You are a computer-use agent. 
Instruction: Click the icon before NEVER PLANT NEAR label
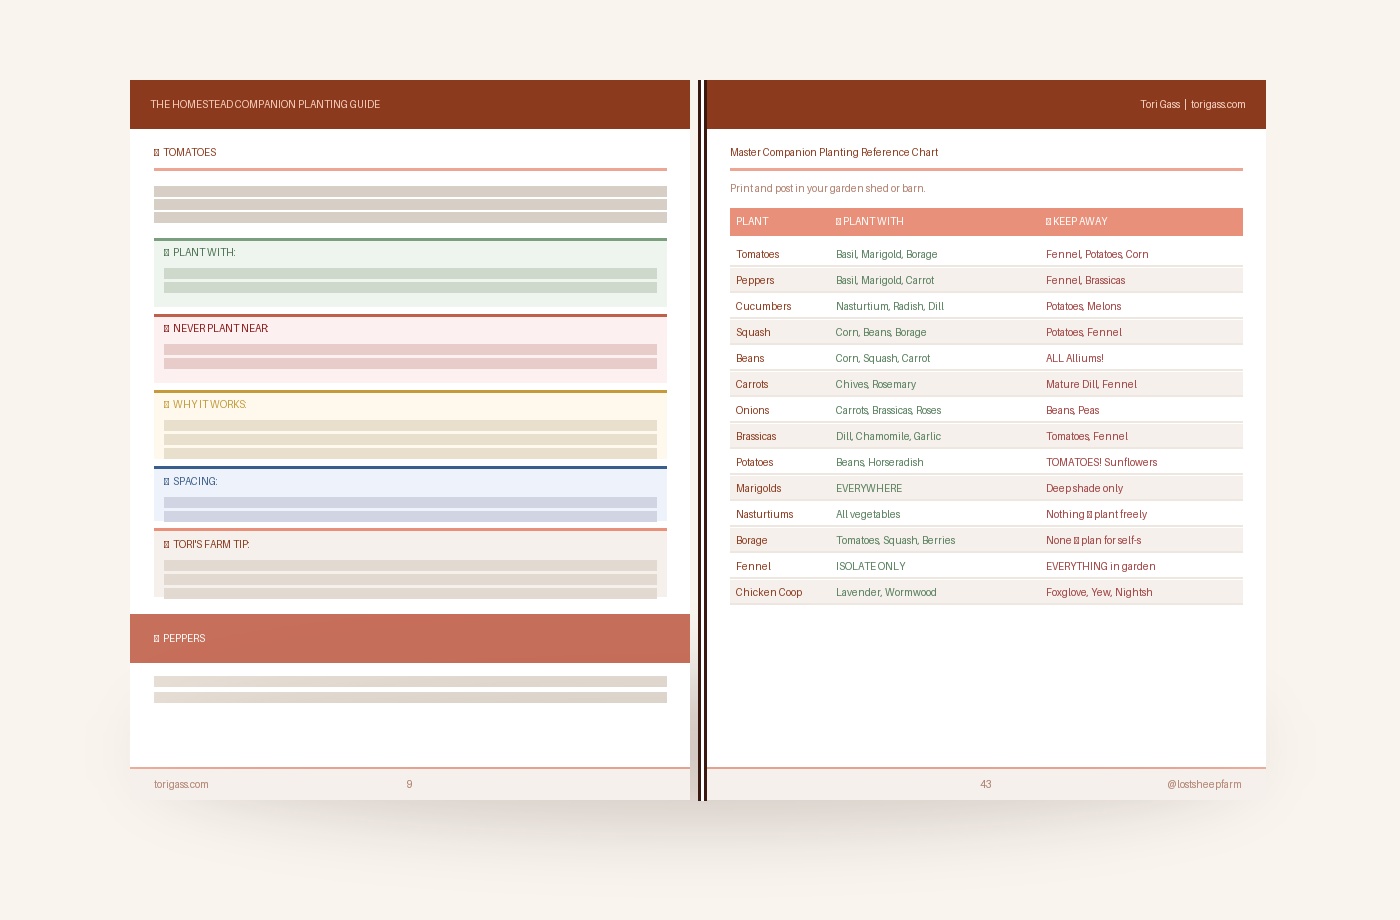[x=167, y=329]
